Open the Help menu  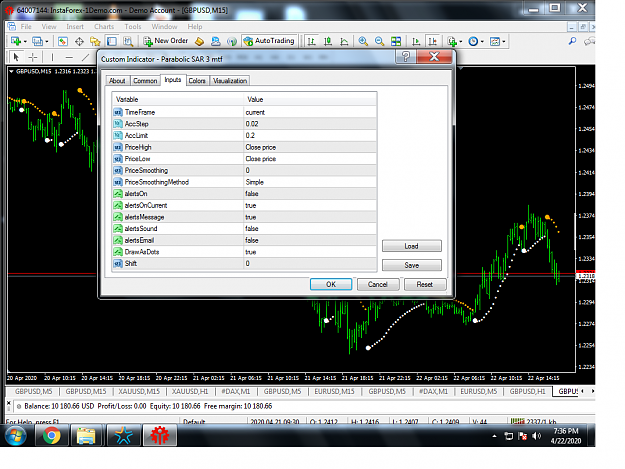pyautogui.click(x=195, y=27)
